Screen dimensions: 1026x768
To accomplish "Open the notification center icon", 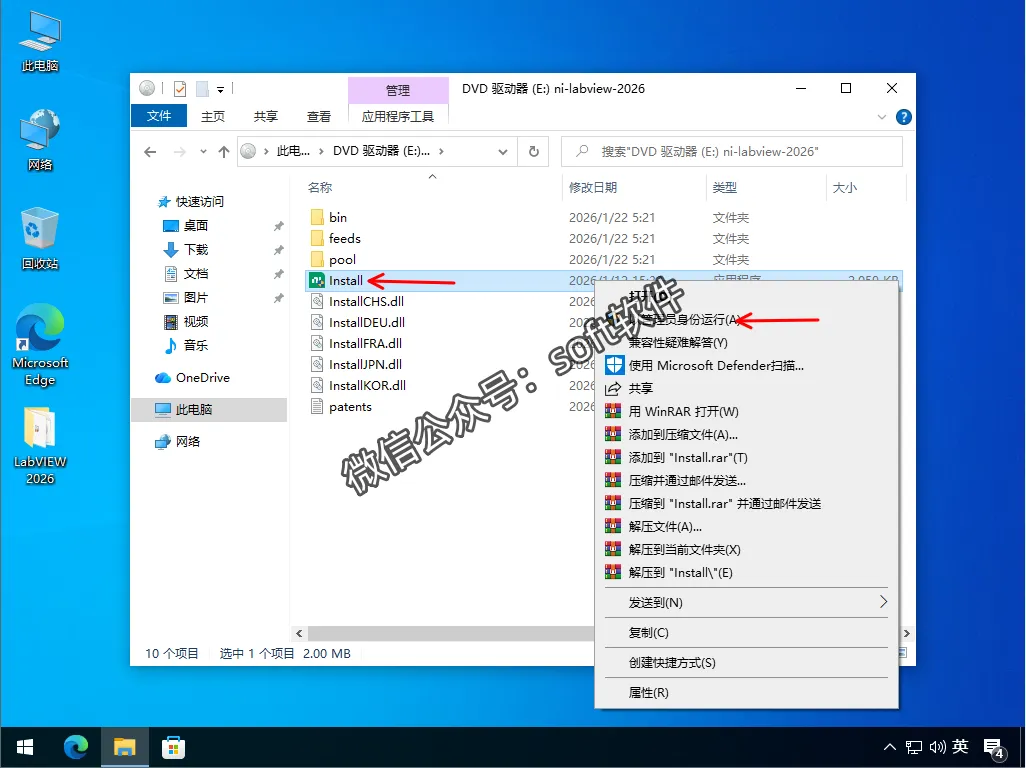I will pyautogui.click(x=995, y=748).
